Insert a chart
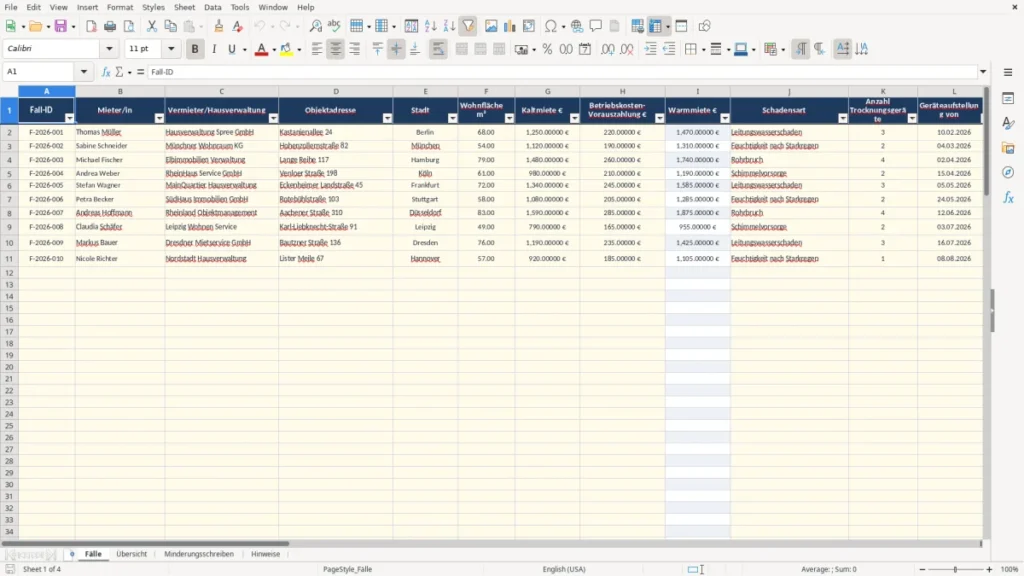 [510, 26]
